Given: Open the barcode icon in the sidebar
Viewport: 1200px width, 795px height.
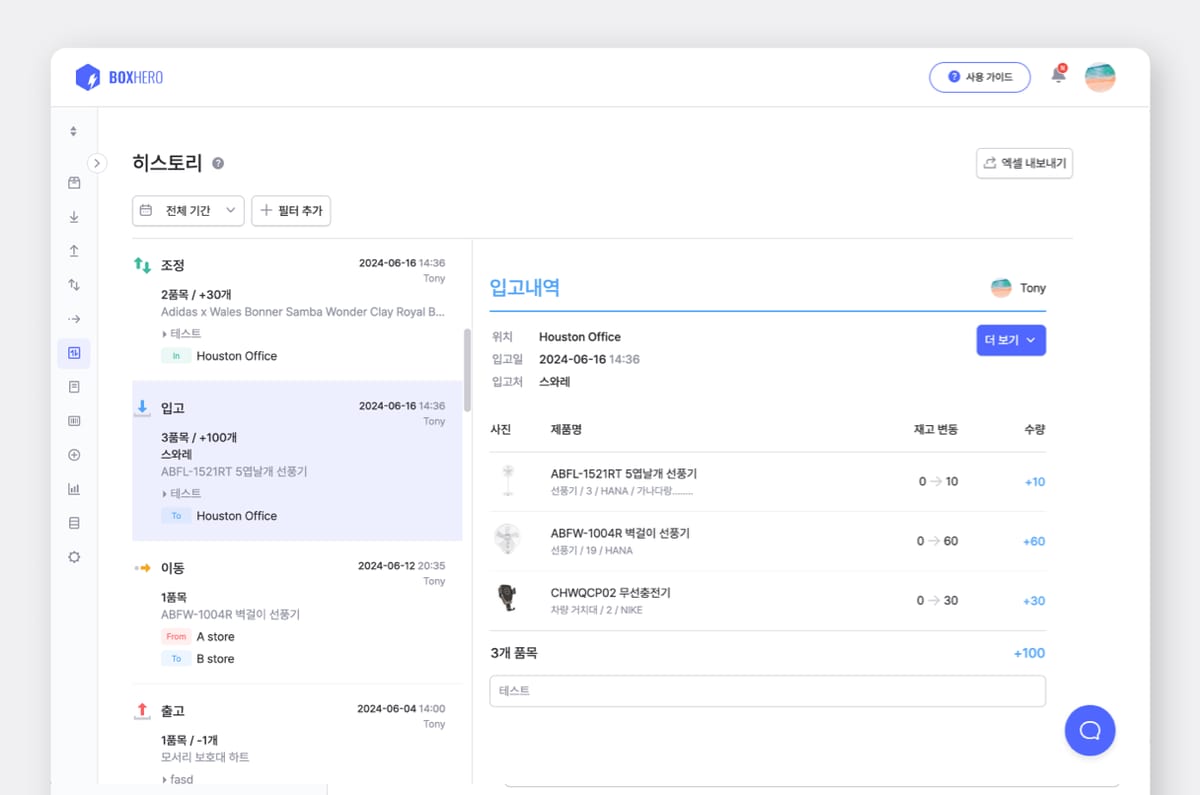Looking at the screenshot, I should click(x=73, y=420).
